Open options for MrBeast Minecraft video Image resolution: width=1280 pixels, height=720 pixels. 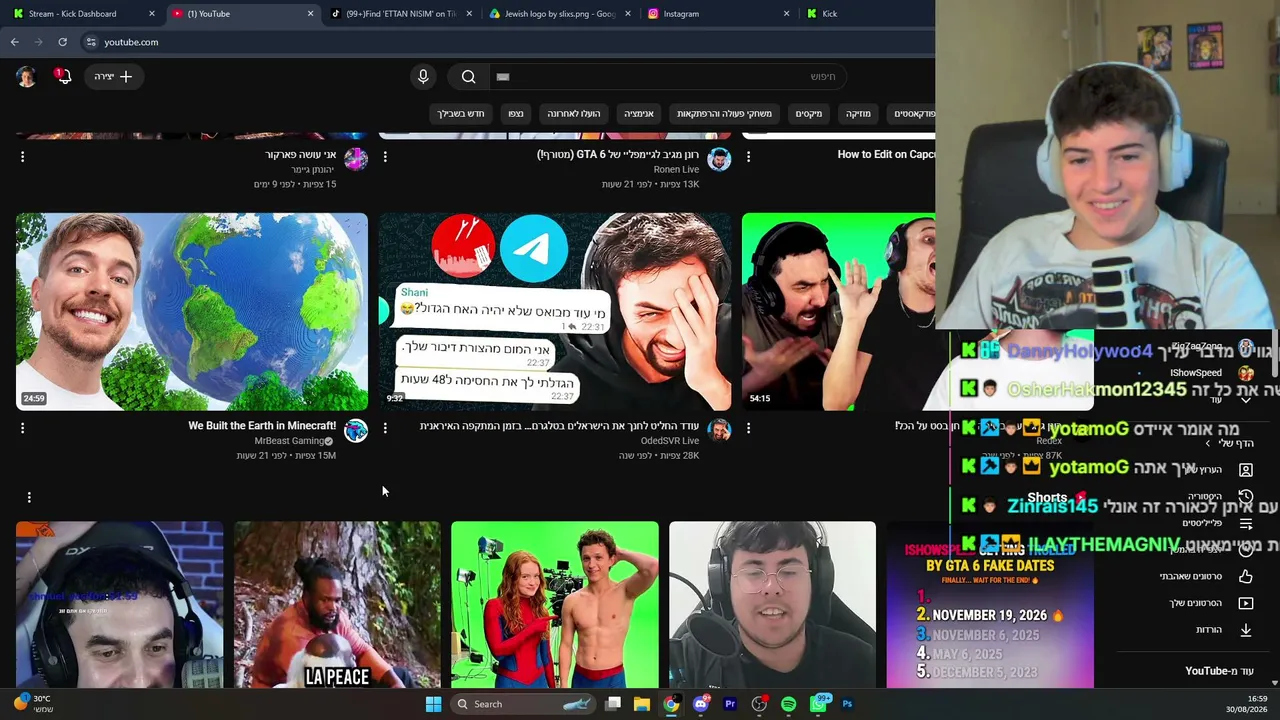pyautogui.click(x=22, y=428)
